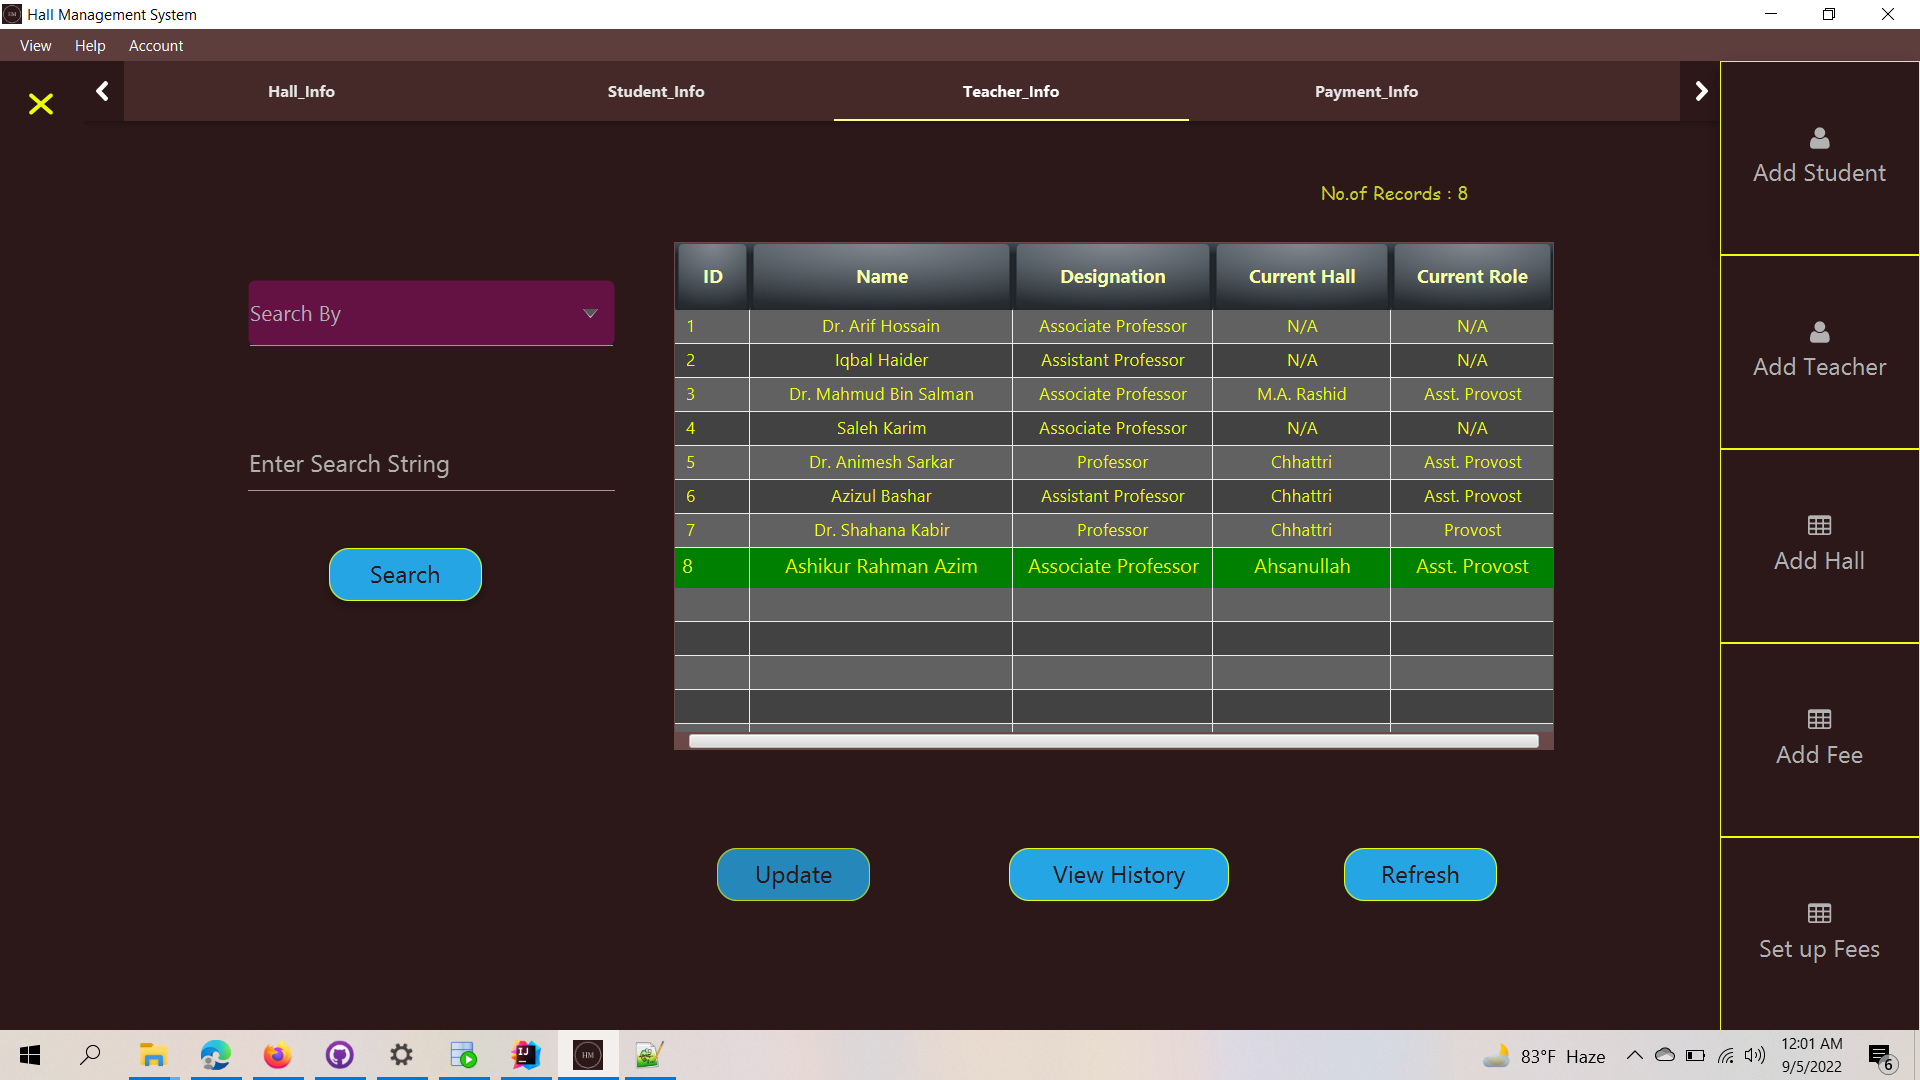Click the left chevron to scroll tabs
The image size is (1920, 1080).
tap(102, 90)
